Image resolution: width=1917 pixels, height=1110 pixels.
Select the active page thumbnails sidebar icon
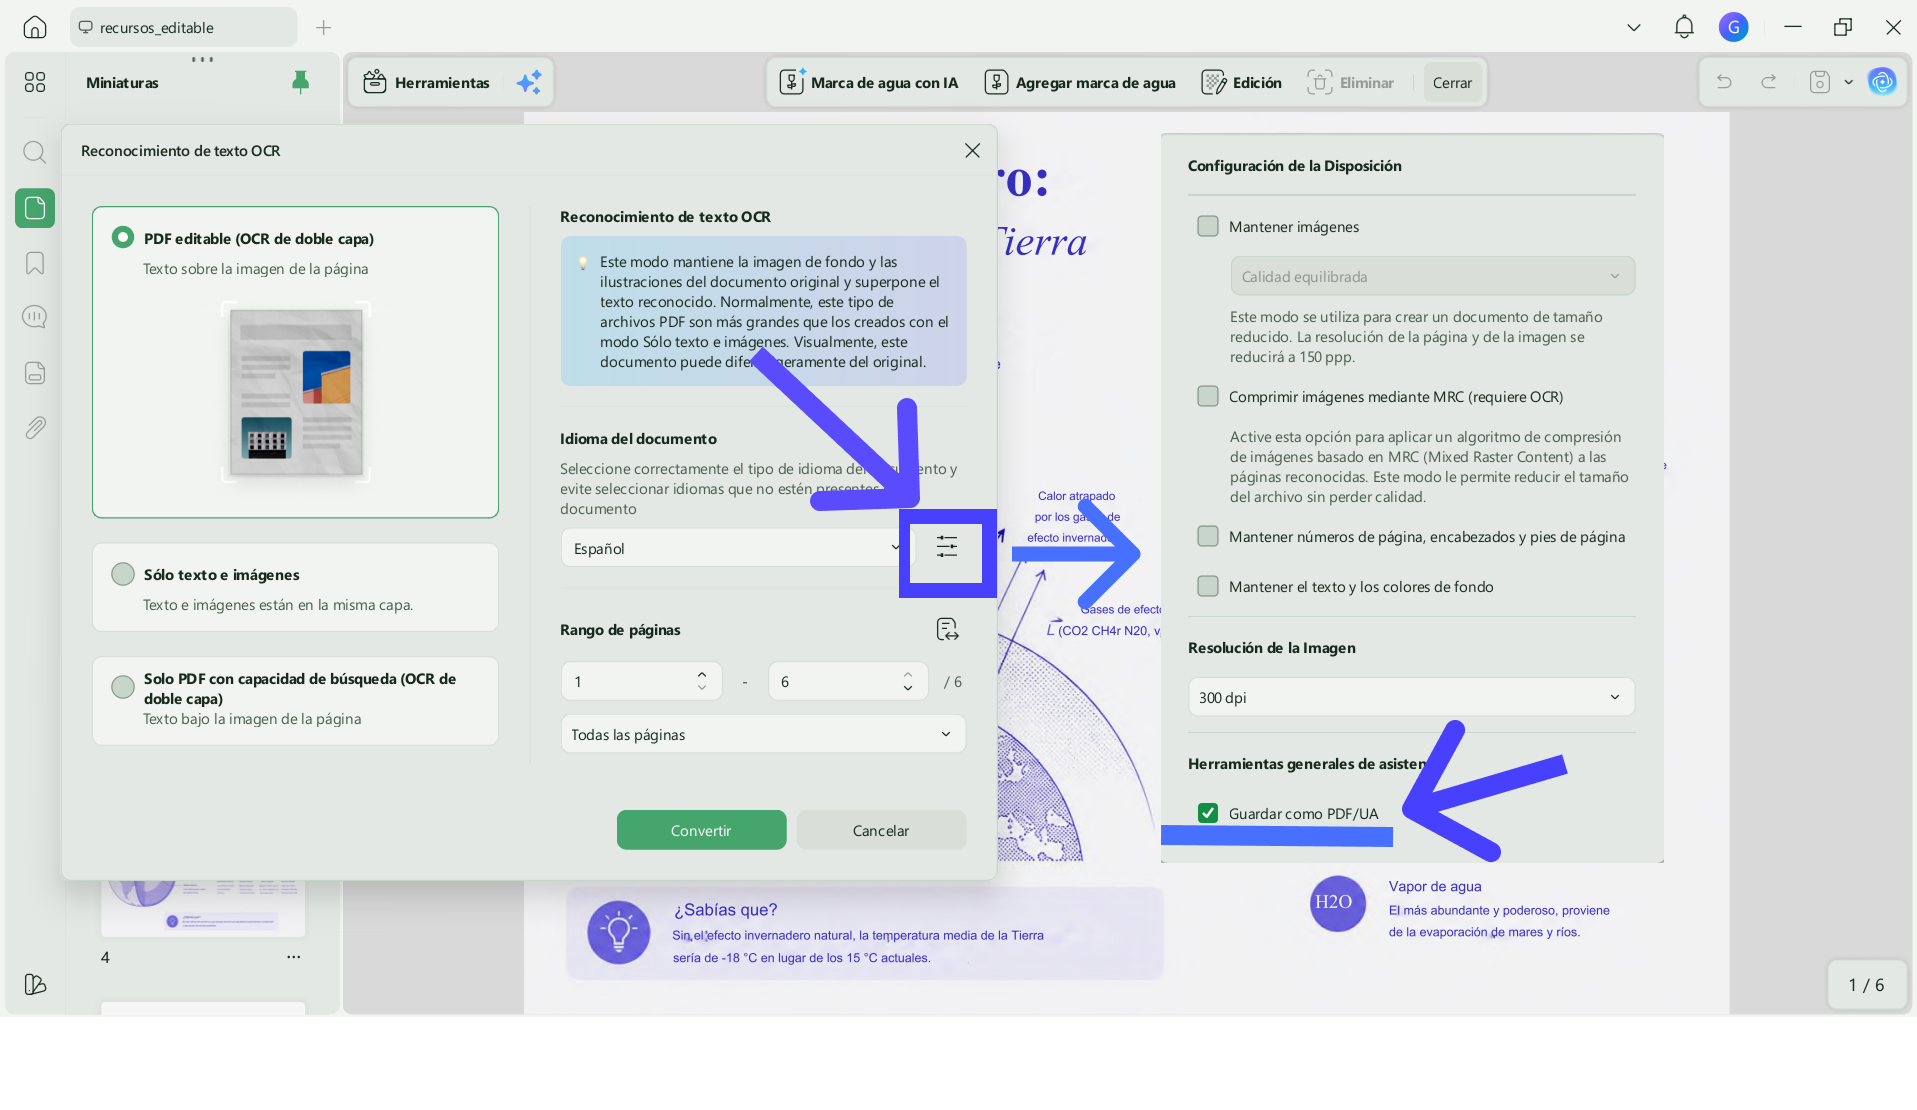(x=35, y=208)
